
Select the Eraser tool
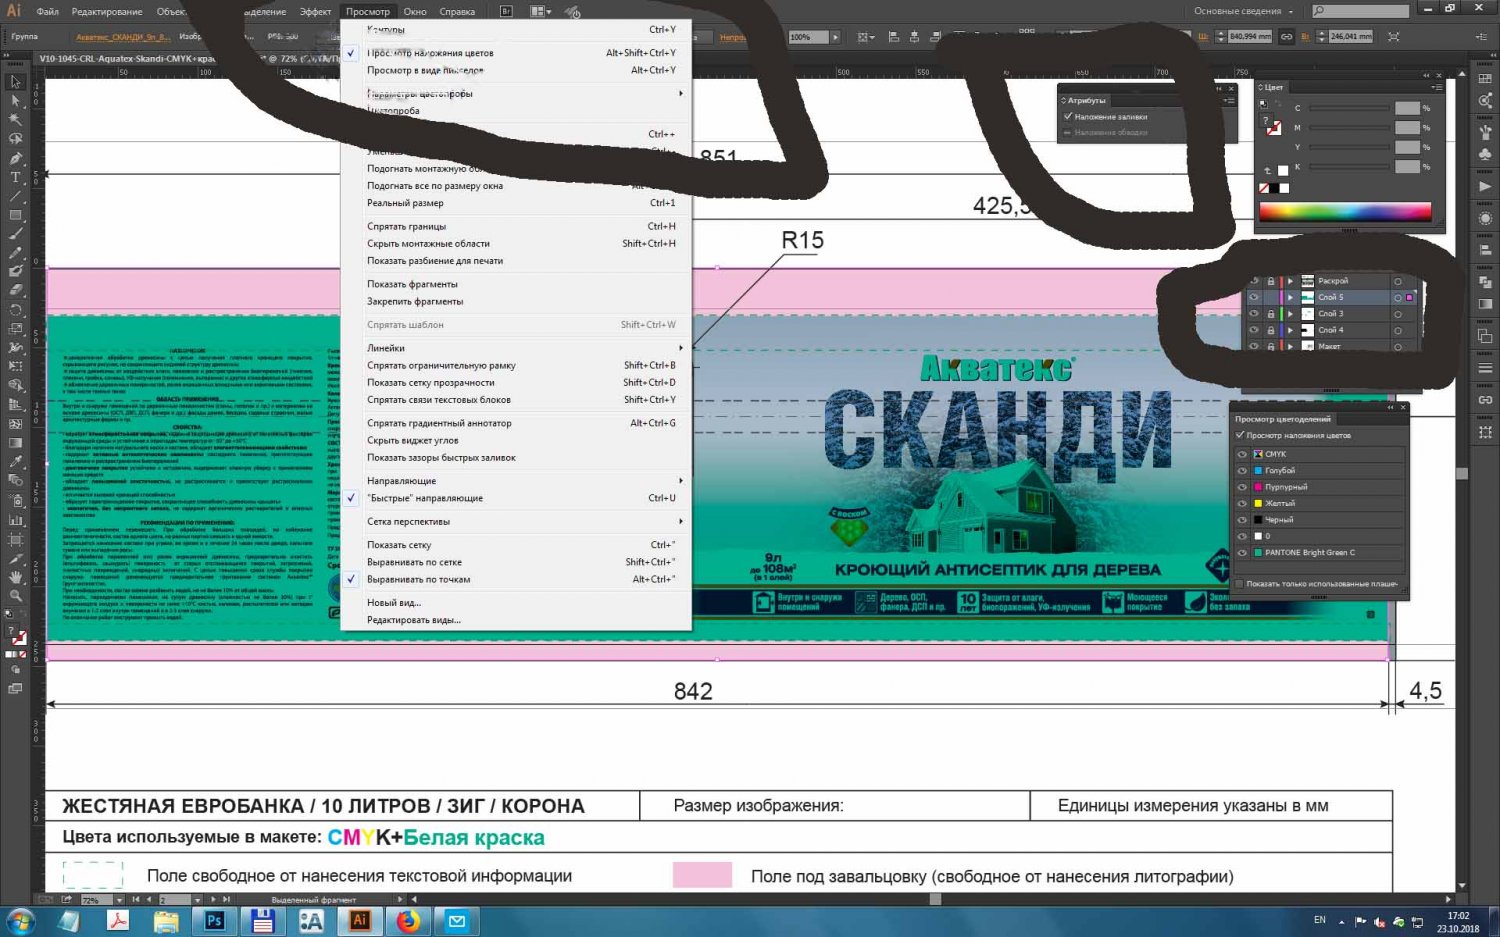pyautogui.click(x=15, y=290)
